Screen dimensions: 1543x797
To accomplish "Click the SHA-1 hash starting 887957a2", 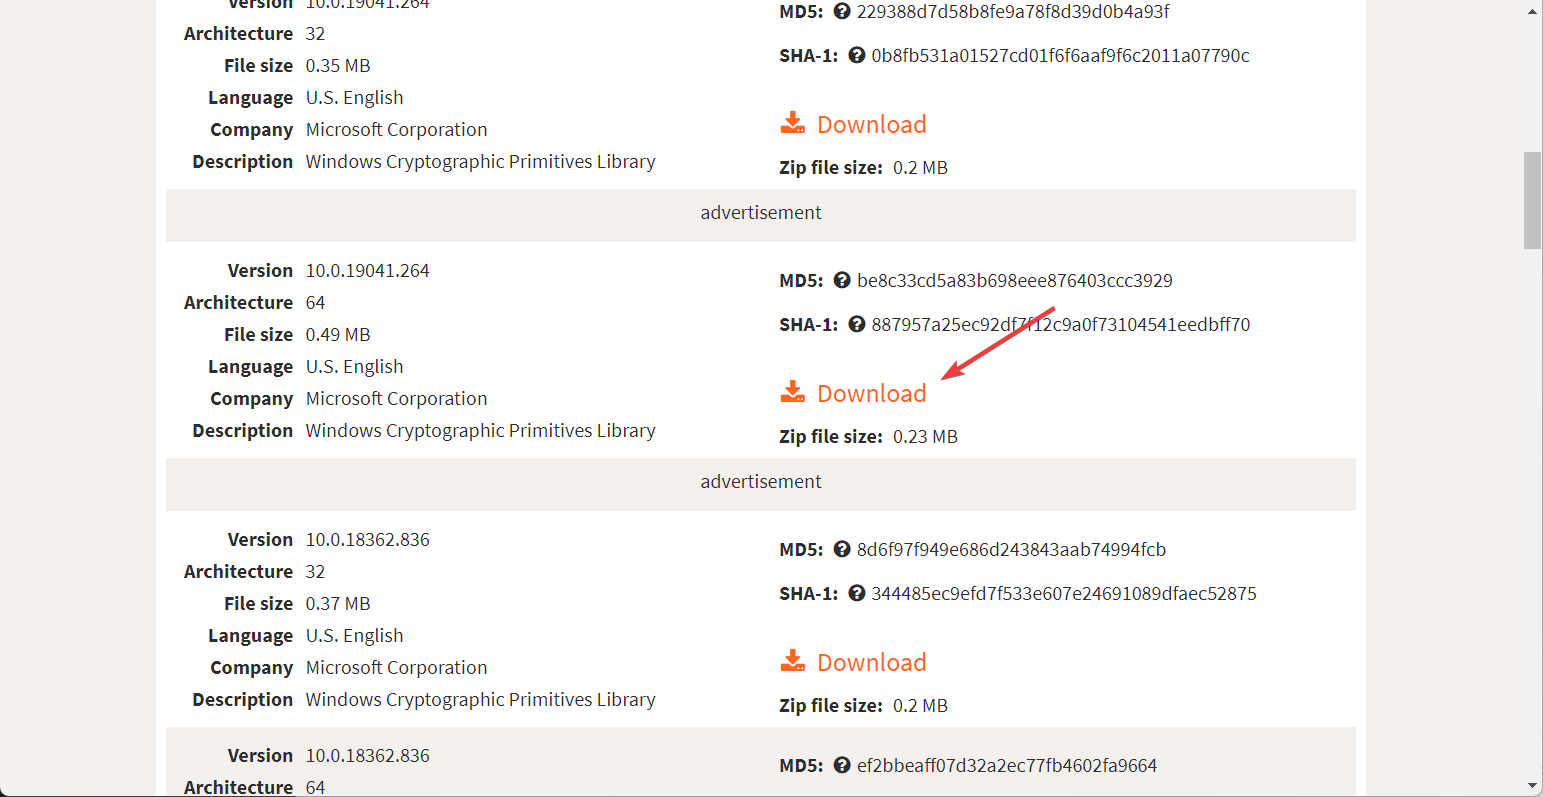I will 1060,325.
